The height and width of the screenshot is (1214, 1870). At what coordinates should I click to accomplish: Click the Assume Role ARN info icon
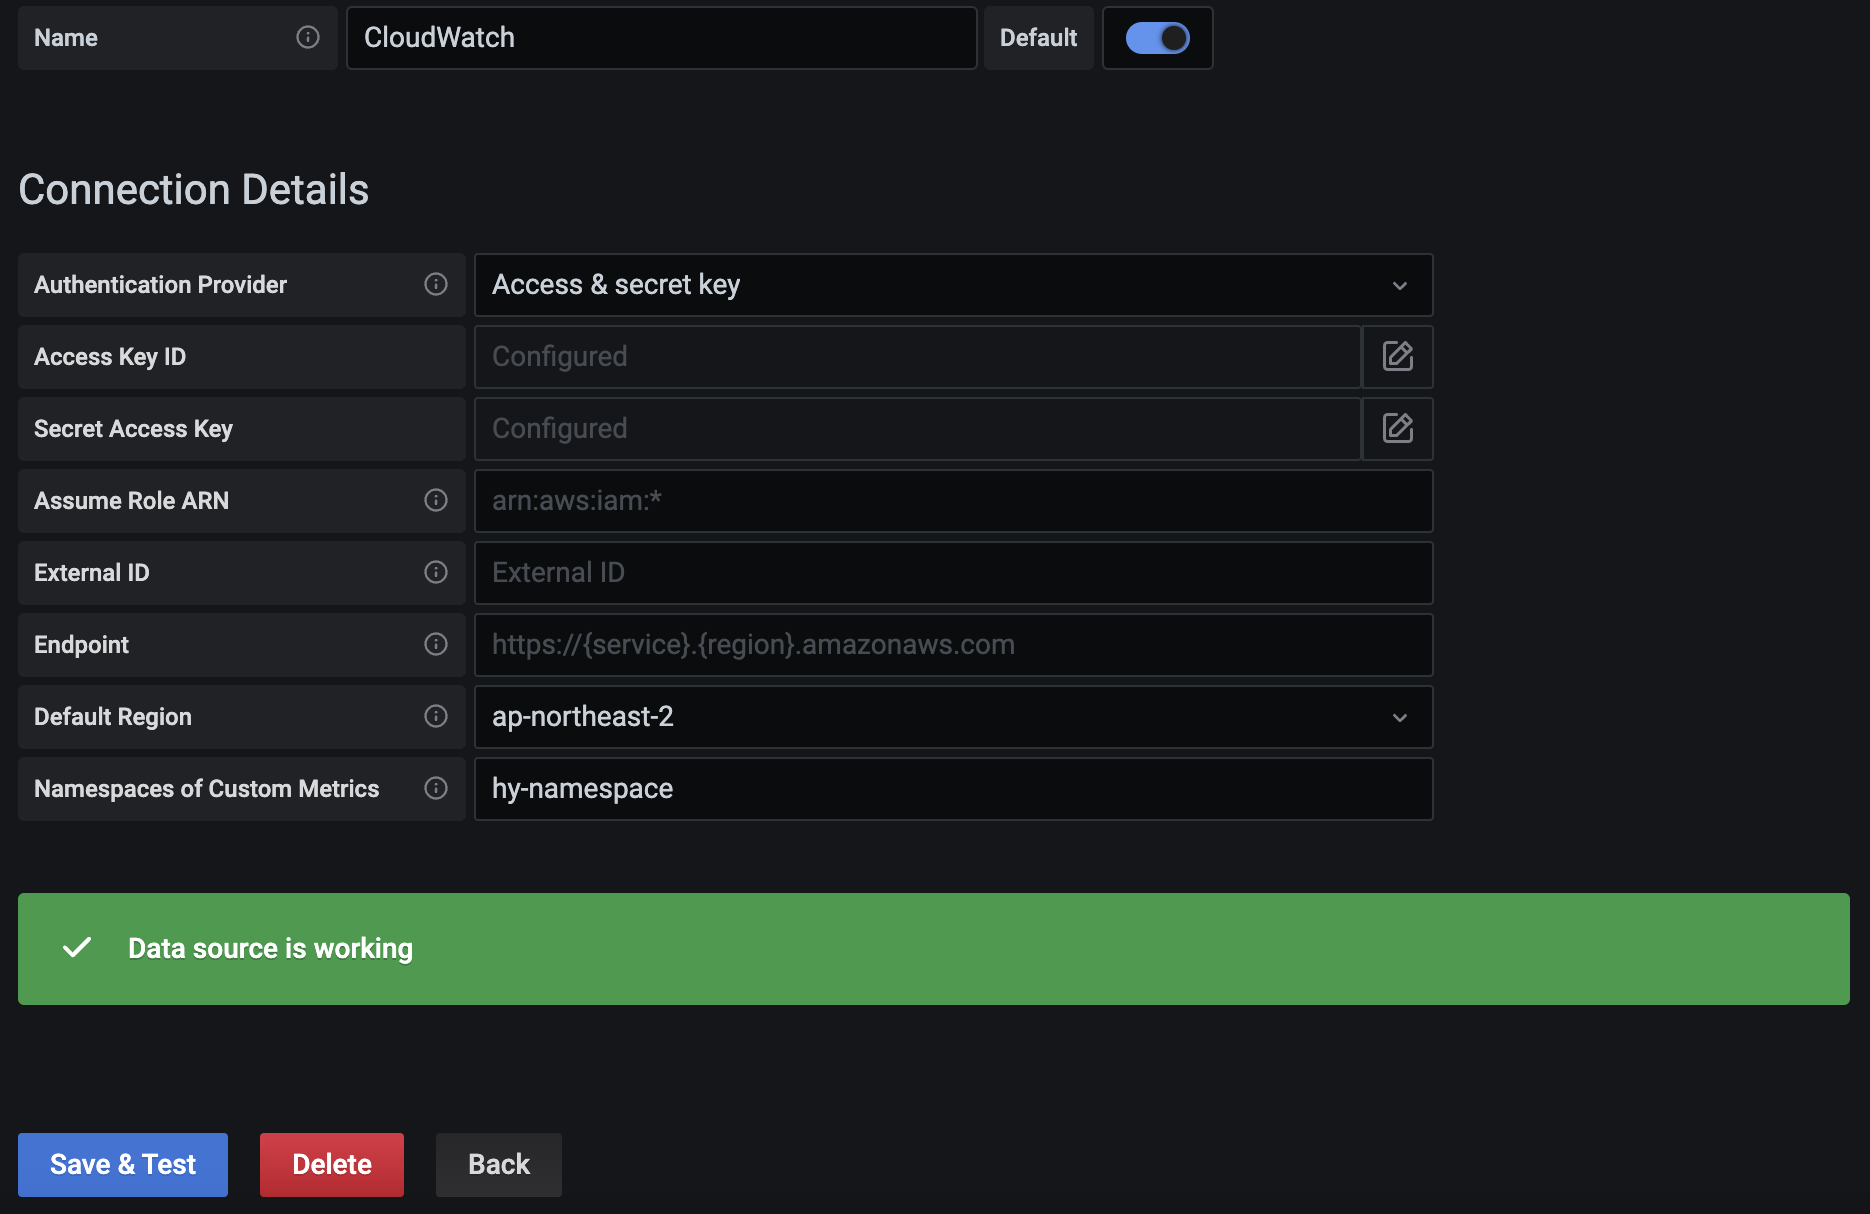(x=436, y=500)
